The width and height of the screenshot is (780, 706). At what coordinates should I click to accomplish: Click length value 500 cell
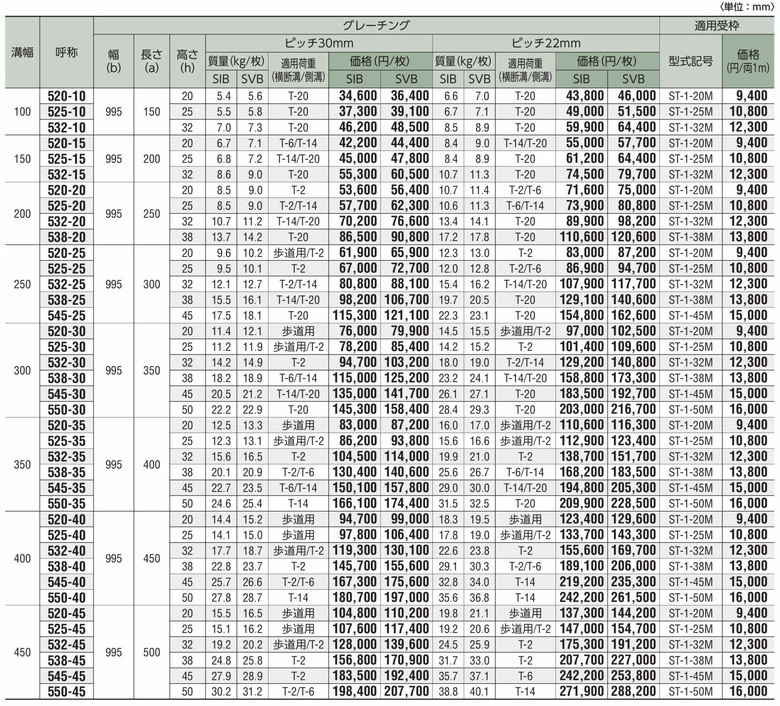click(x=152, y=653)
